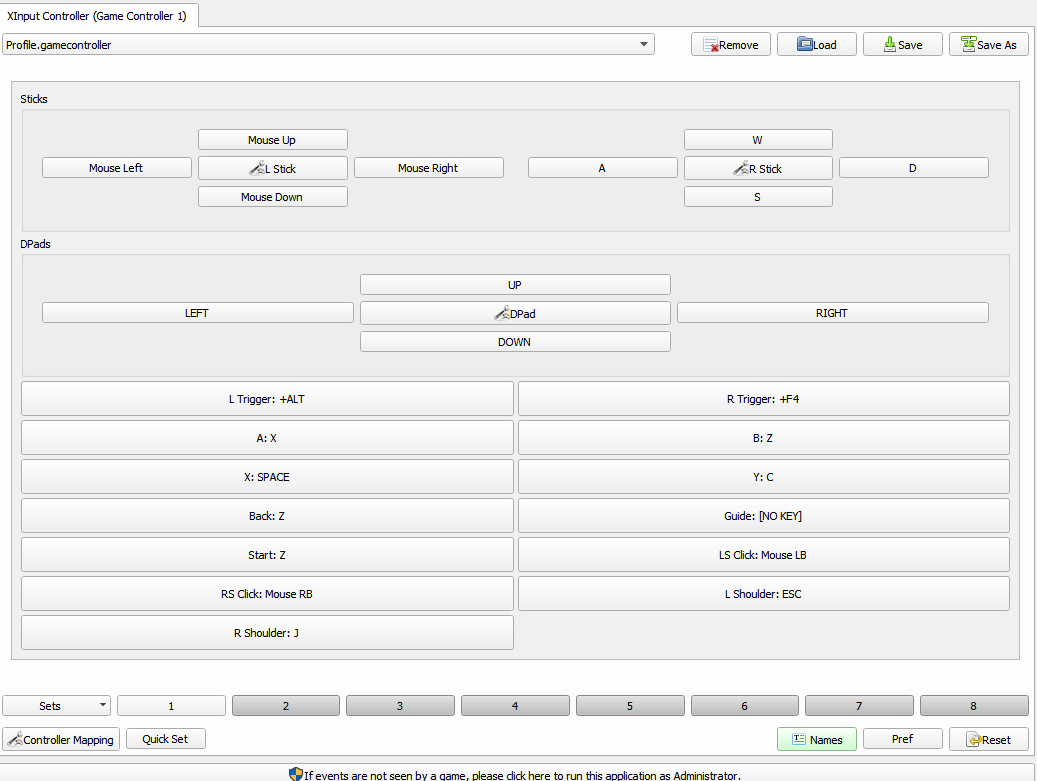This screenshot has width=1037, height=781.
Task: Open the Profile.gamecontroller dropdown
Action: point(328,44)
